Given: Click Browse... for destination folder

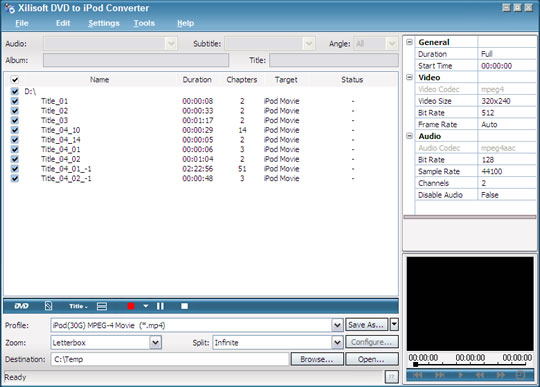Looking at the screenshot, I should (x=317, y=359).
